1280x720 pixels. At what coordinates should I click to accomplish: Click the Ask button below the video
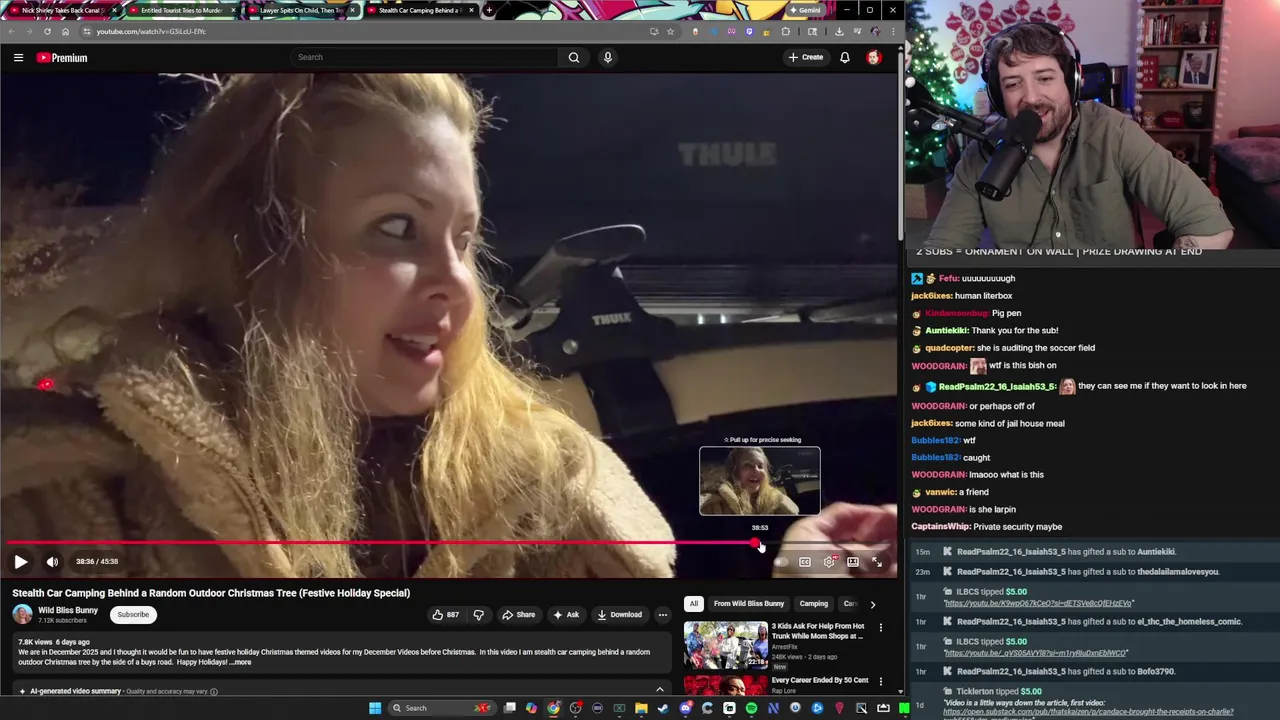point(566,615)
